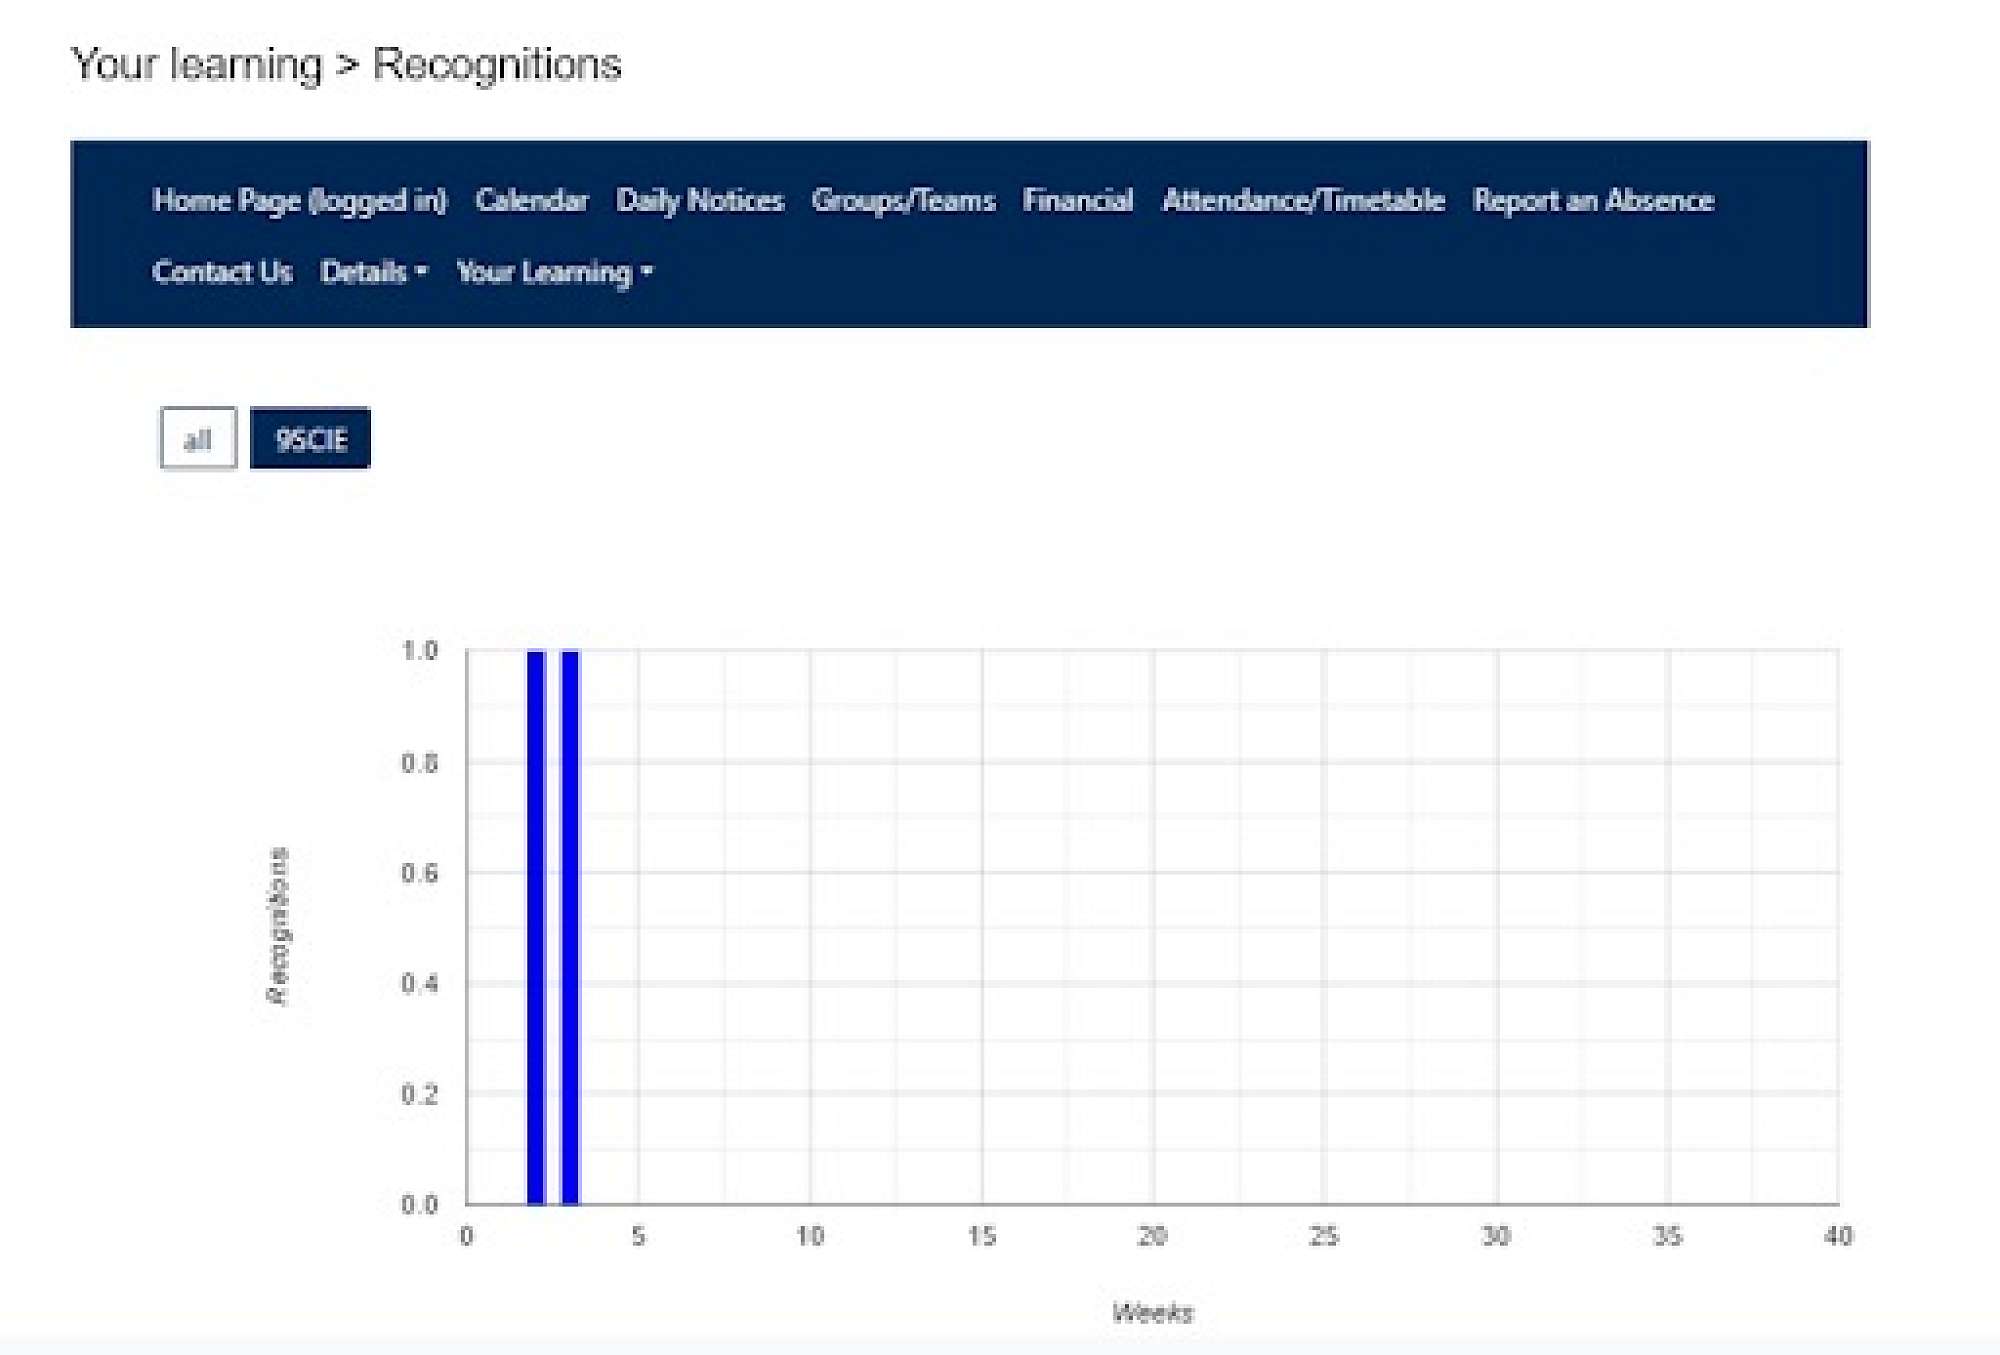Open Groups/Teams section
This screenshot has height=1355, width=2000.
(903, 200)
